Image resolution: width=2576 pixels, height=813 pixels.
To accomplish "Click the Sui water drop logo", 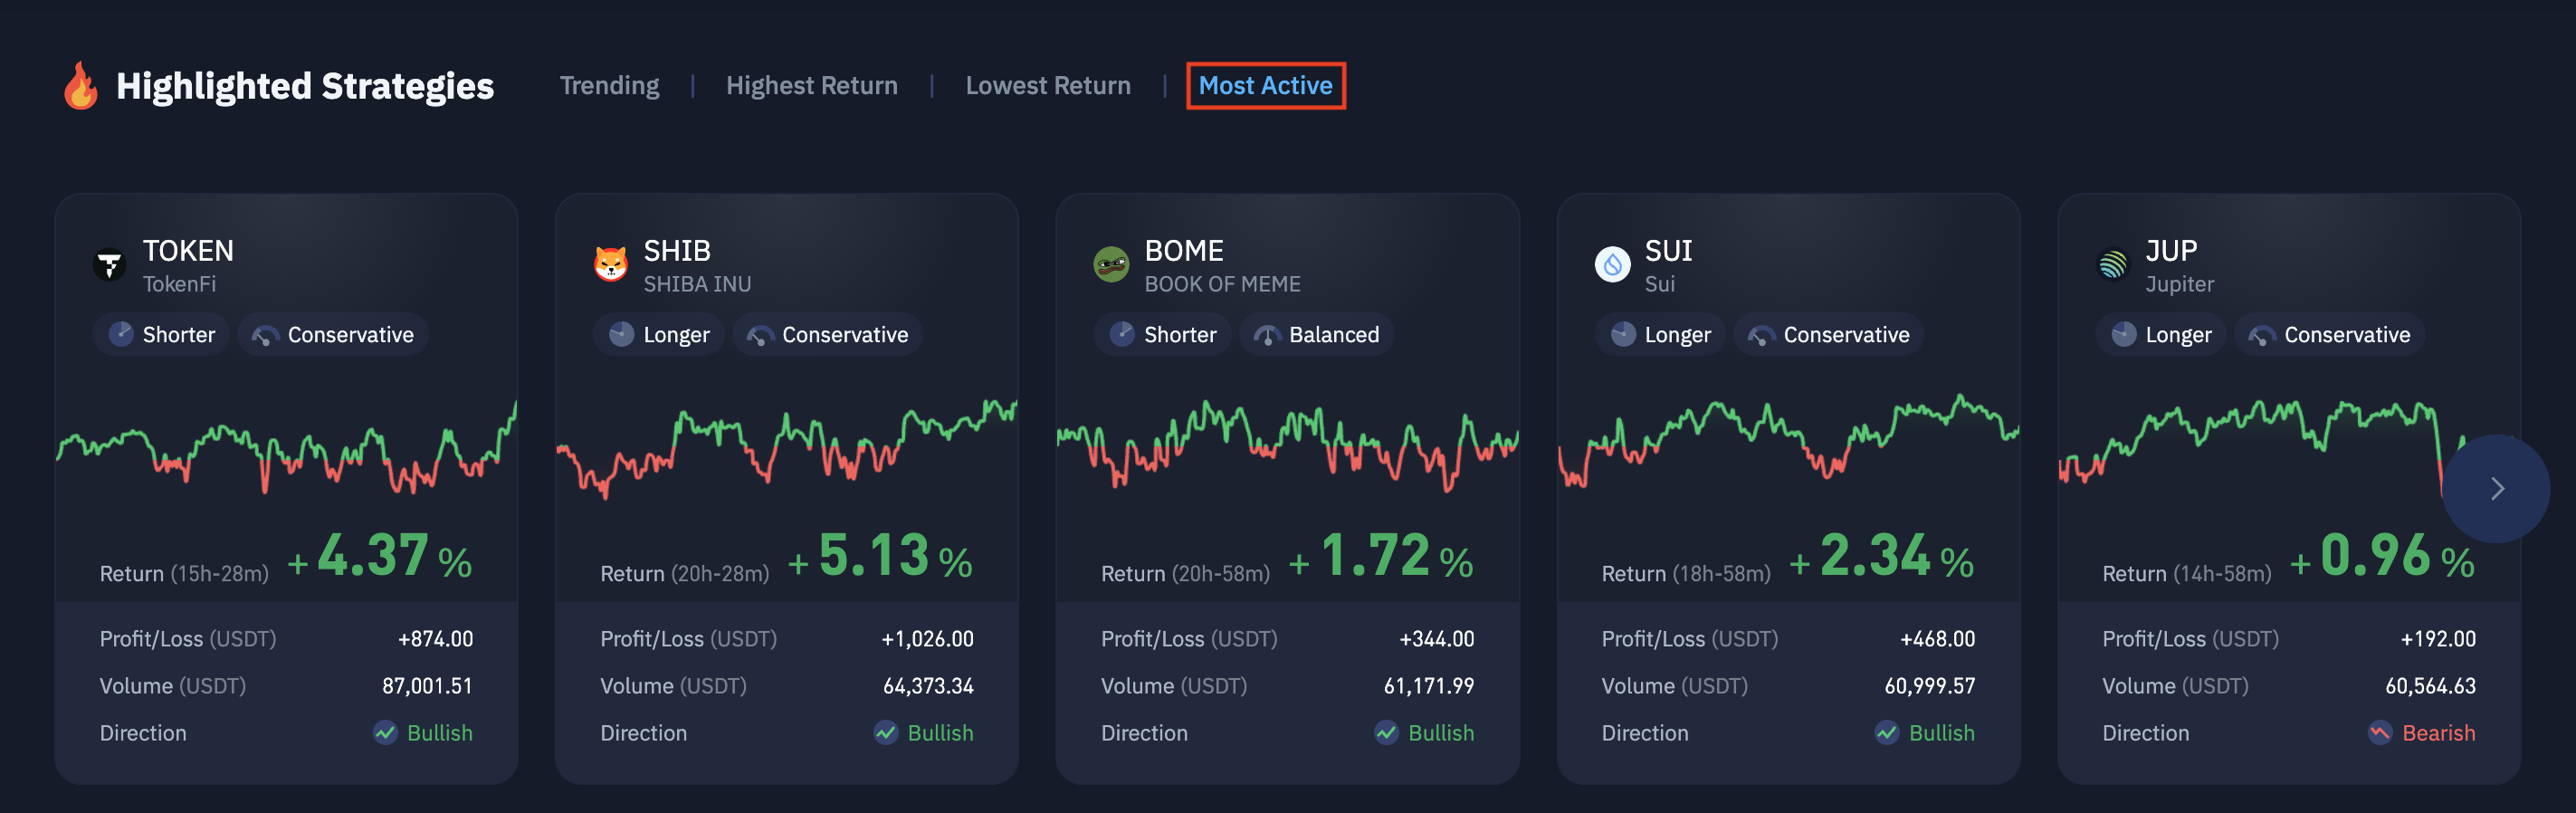I will [1611, 265].
